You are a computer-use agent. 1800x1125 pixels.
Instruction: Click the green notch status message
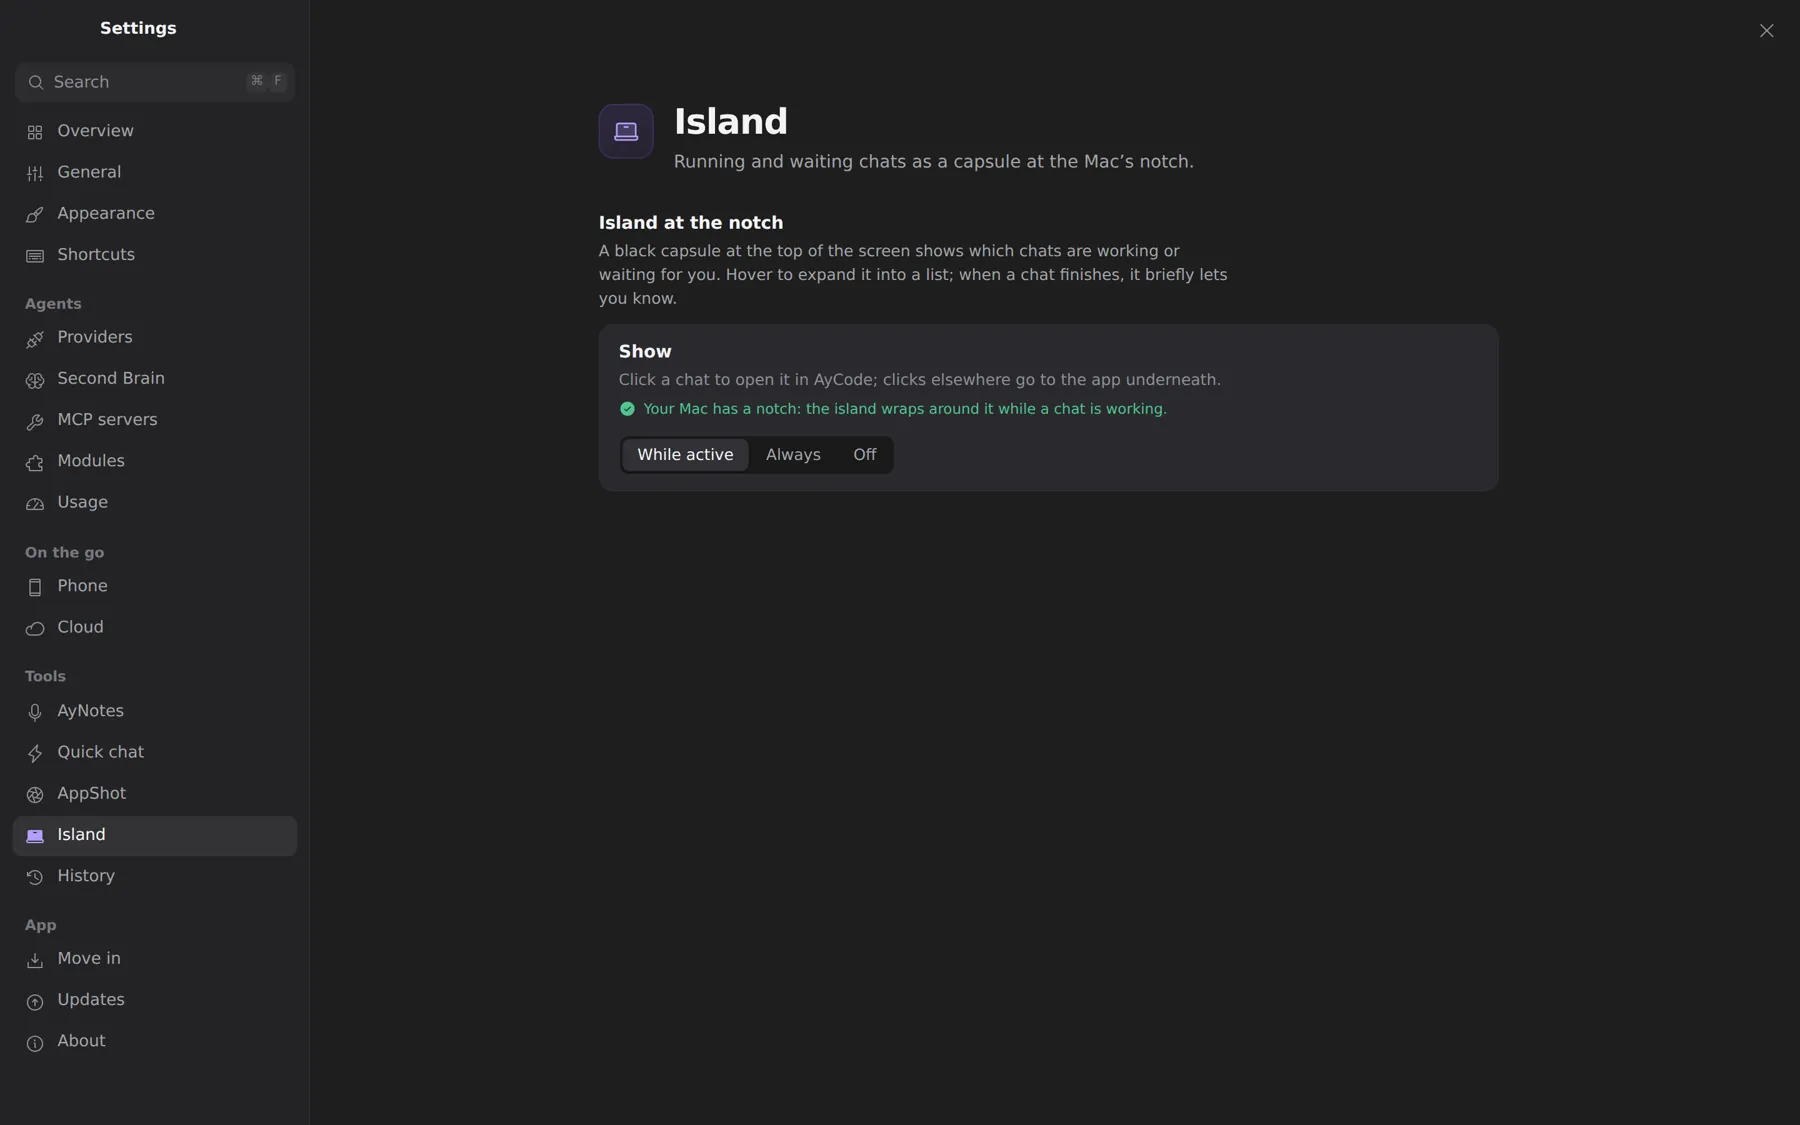[x=905, y=409]
